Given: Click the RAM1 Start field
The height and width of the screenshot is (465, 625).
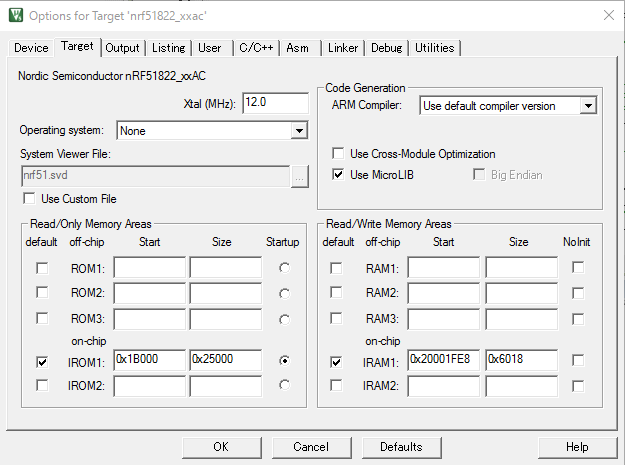Looking at the screenshot, I should [444, 267].
